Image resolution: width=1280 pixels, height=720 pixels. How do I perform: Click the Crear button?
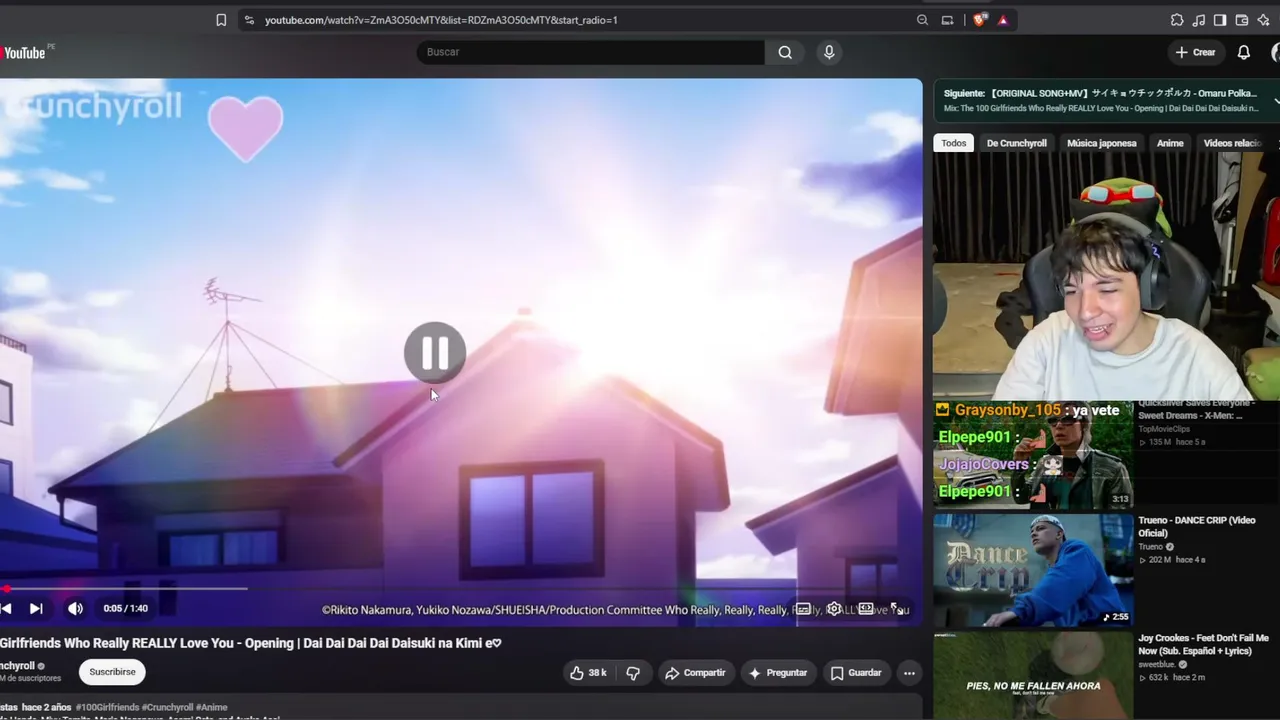click(x=1195, y=52)
